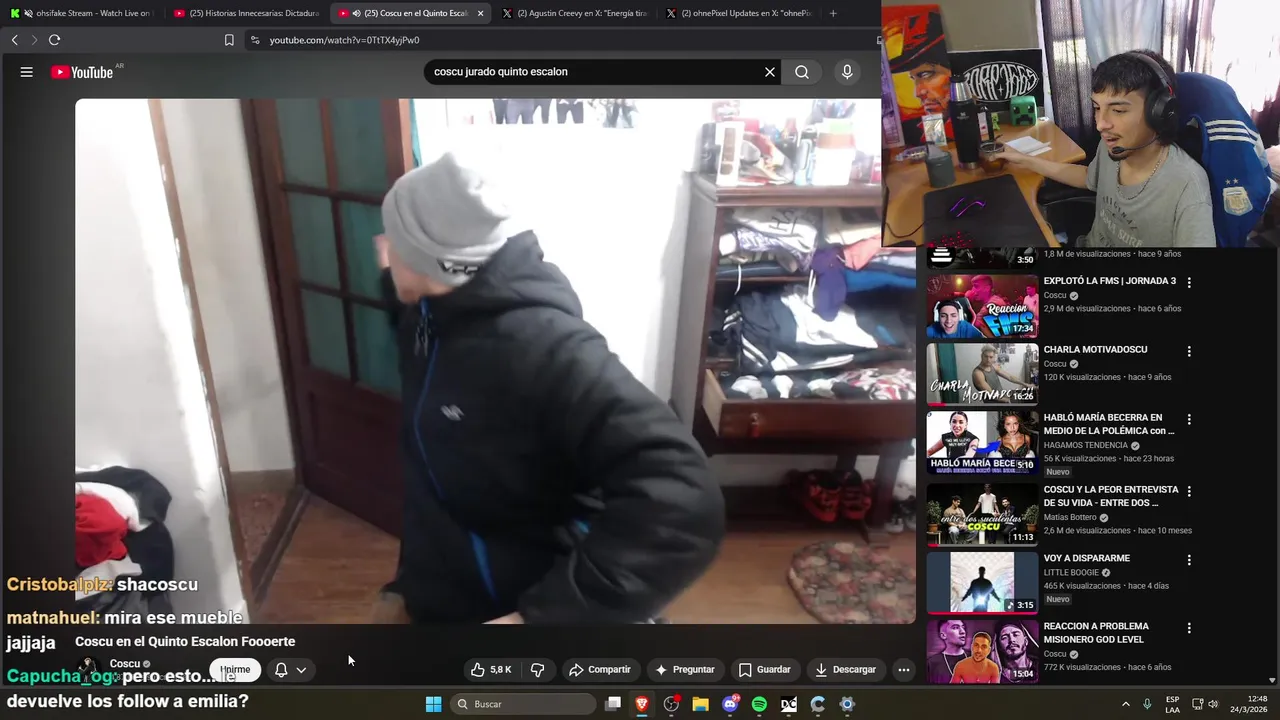The width and height of the screenshot is (1280, 720).
Task: Switch to the ohsifake Stream tab
Action: tap(82, 13)
